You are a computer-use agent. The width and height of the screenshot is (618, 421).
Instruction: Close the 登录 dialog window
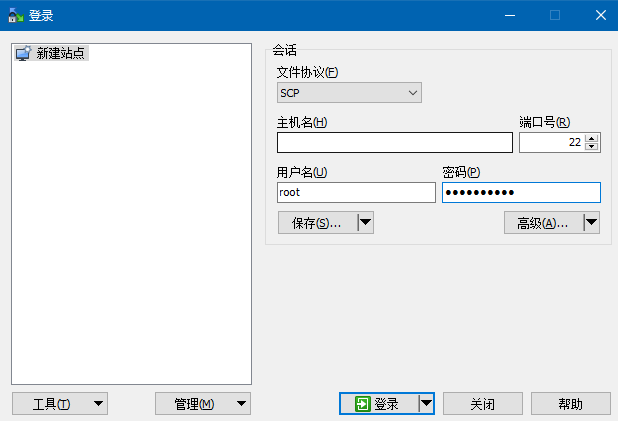[601, 15]
